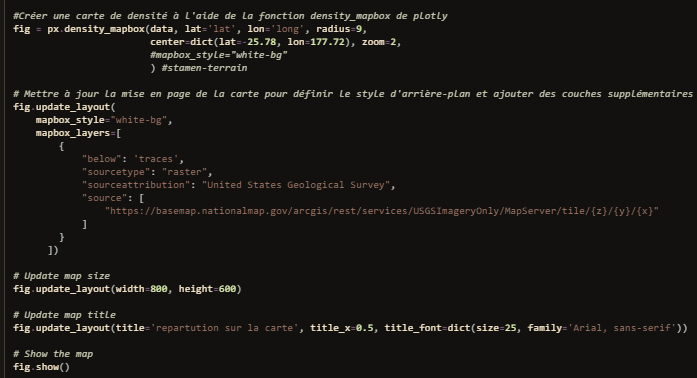This screenshot has height=378, width=697.
Task: Click the #stamen-terrain comment
Action: pos(204,68)
